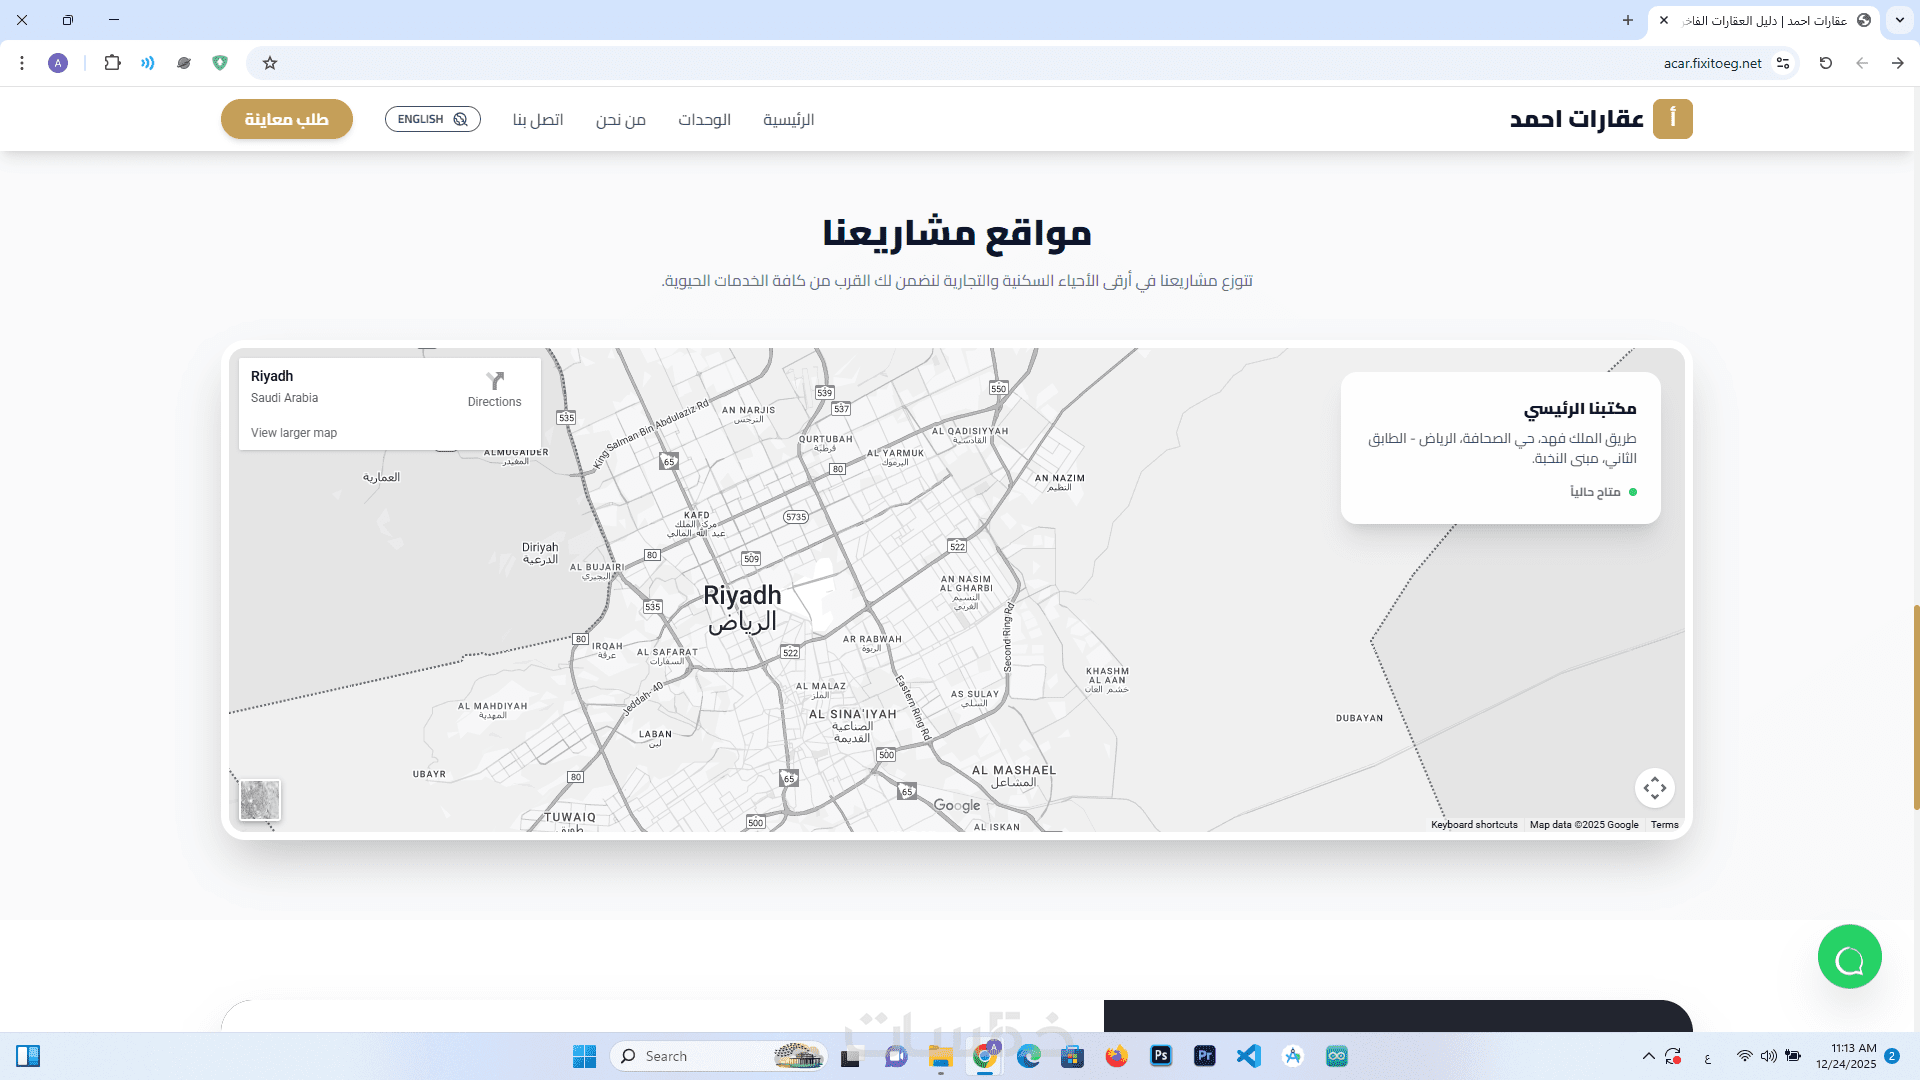The image size is (1920, 1080).
Task: Expand the browser tab search chevron
Action: coord(1899,20)
